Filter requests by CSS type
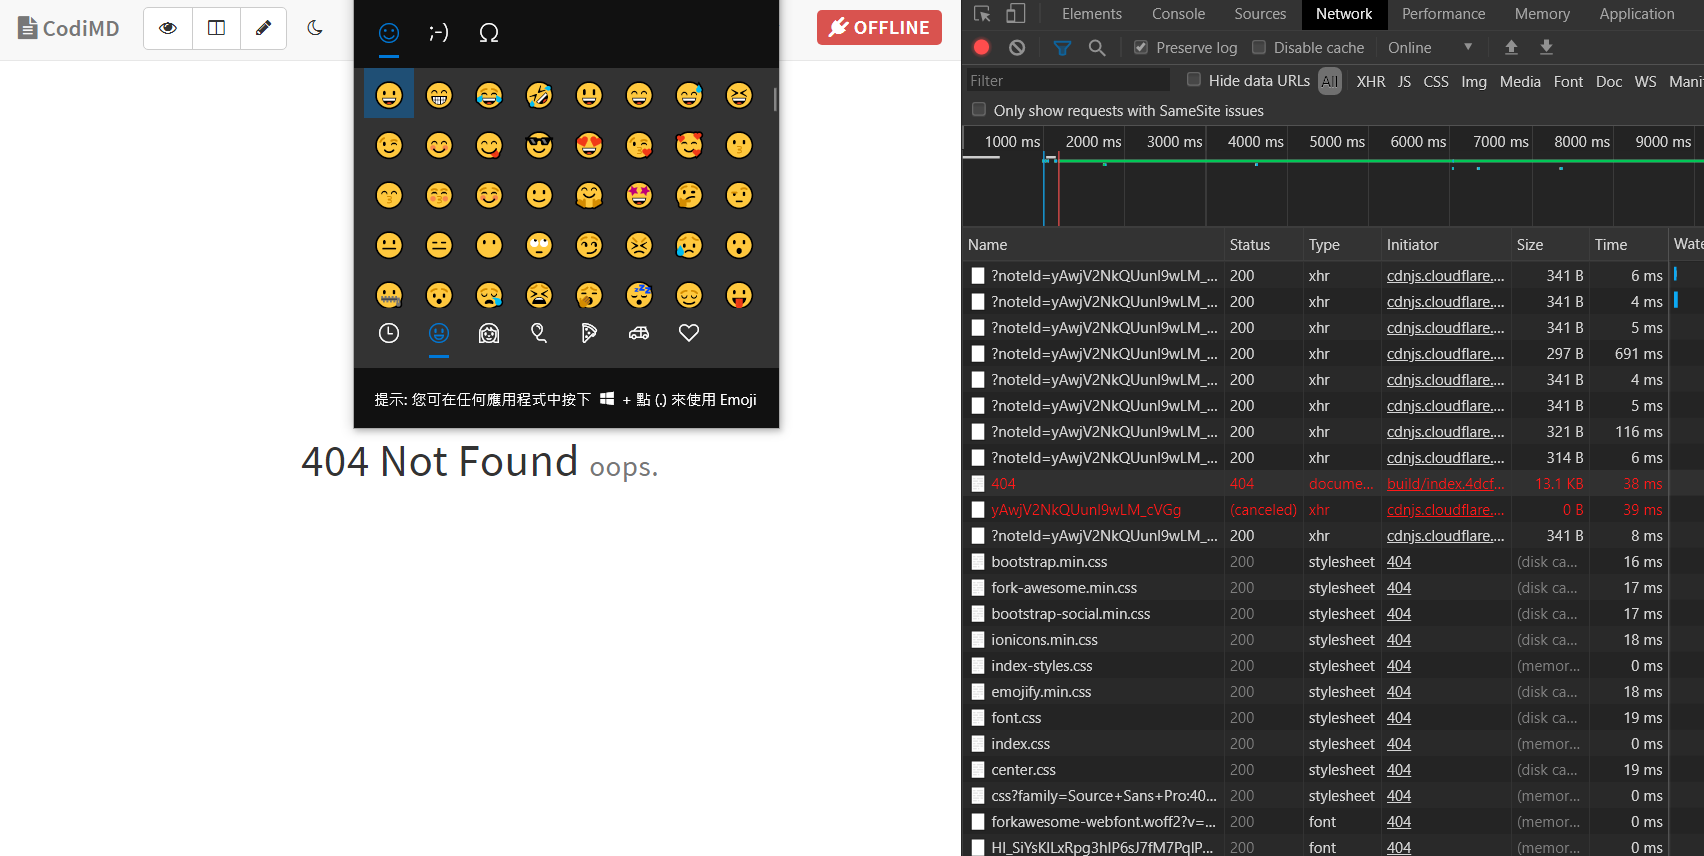 (x=1435, y=81)
